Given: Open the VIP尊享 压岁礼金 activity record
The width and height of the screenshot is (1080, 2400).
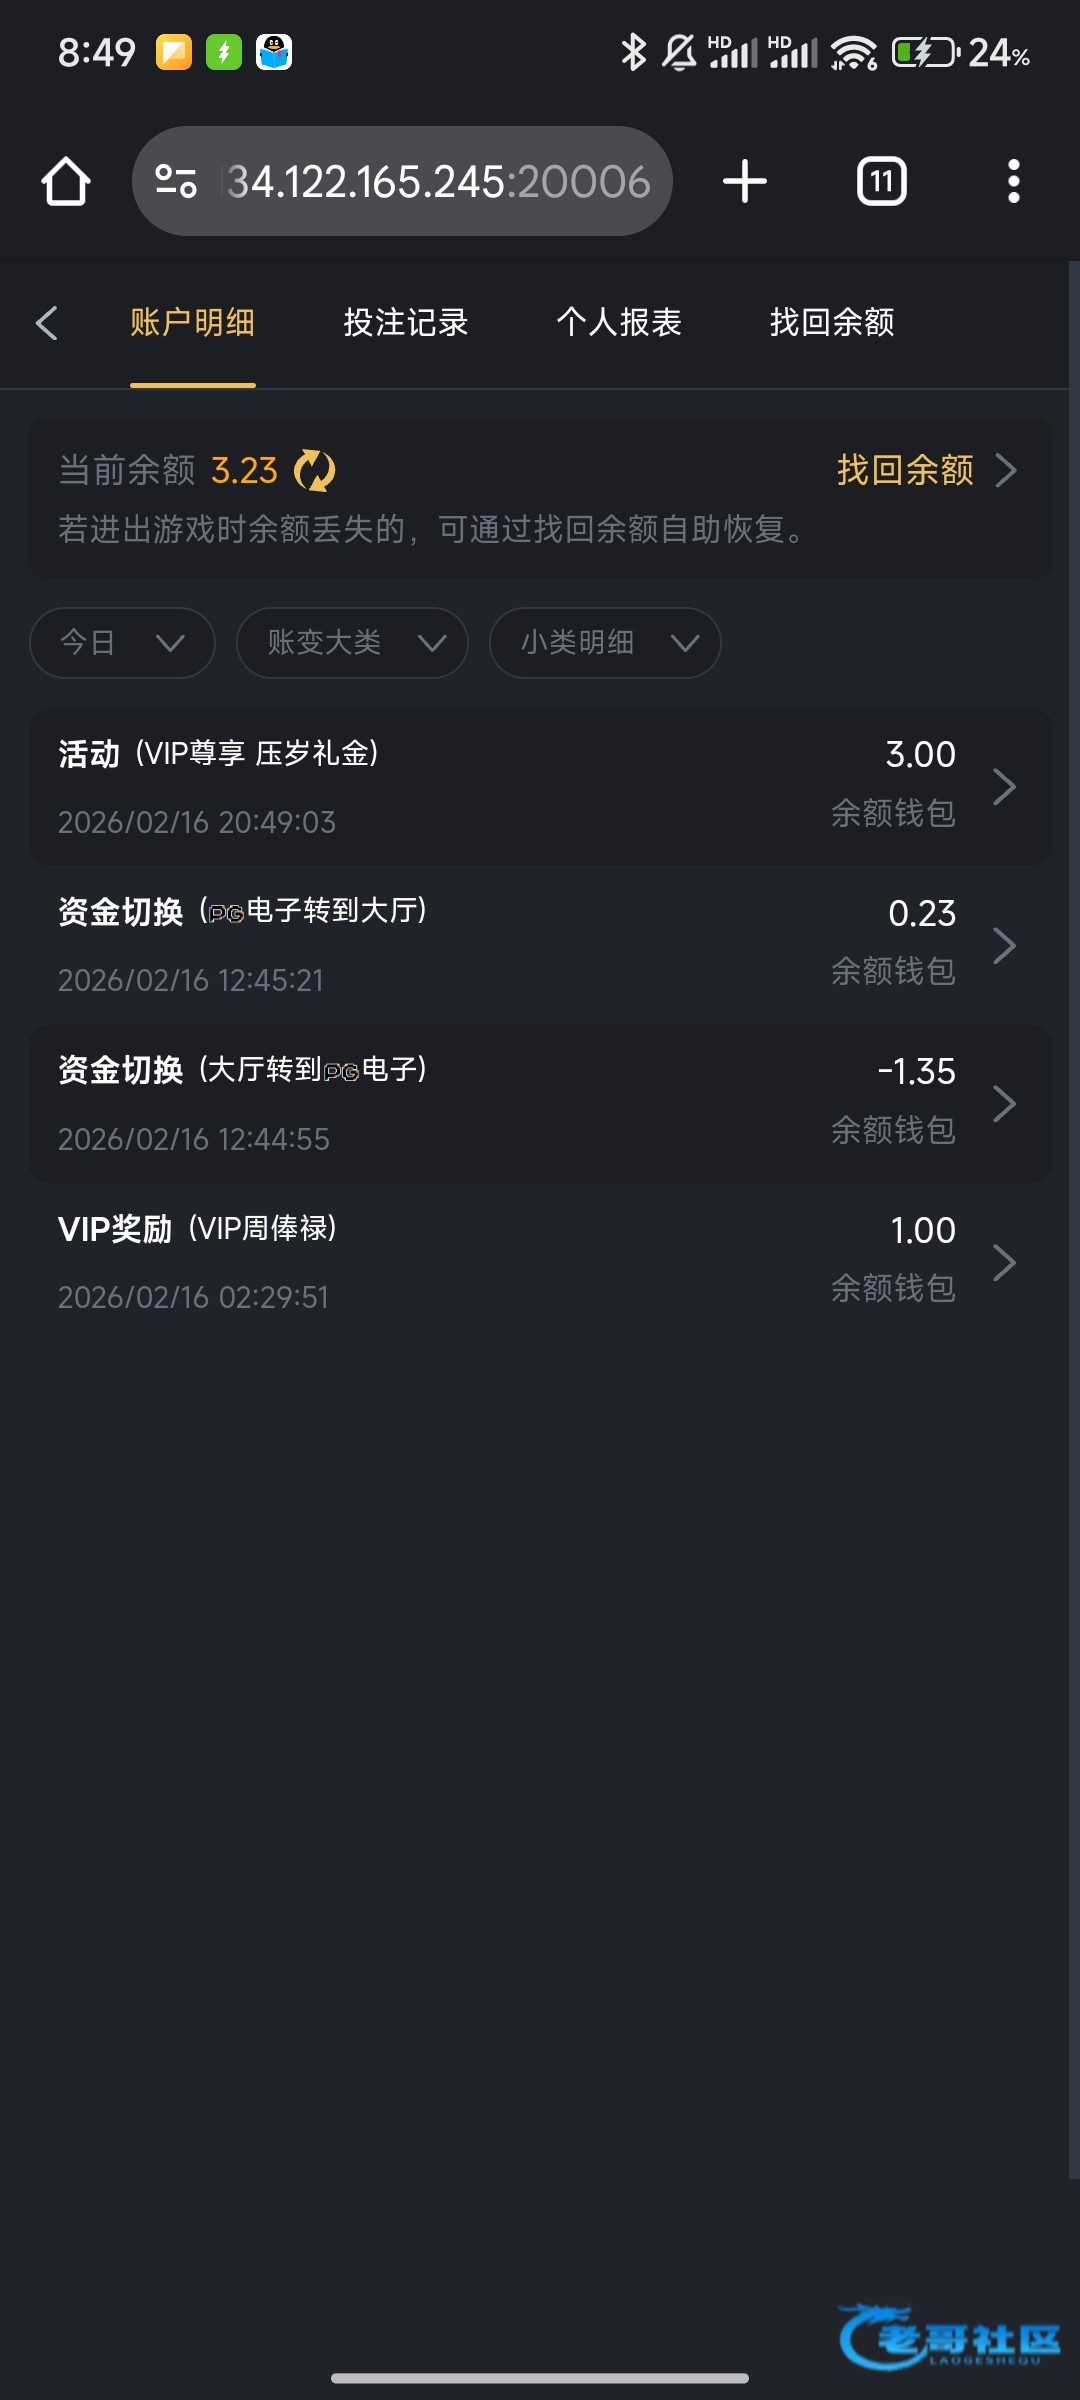Looking at the screenshot, I should pos(540,787).
